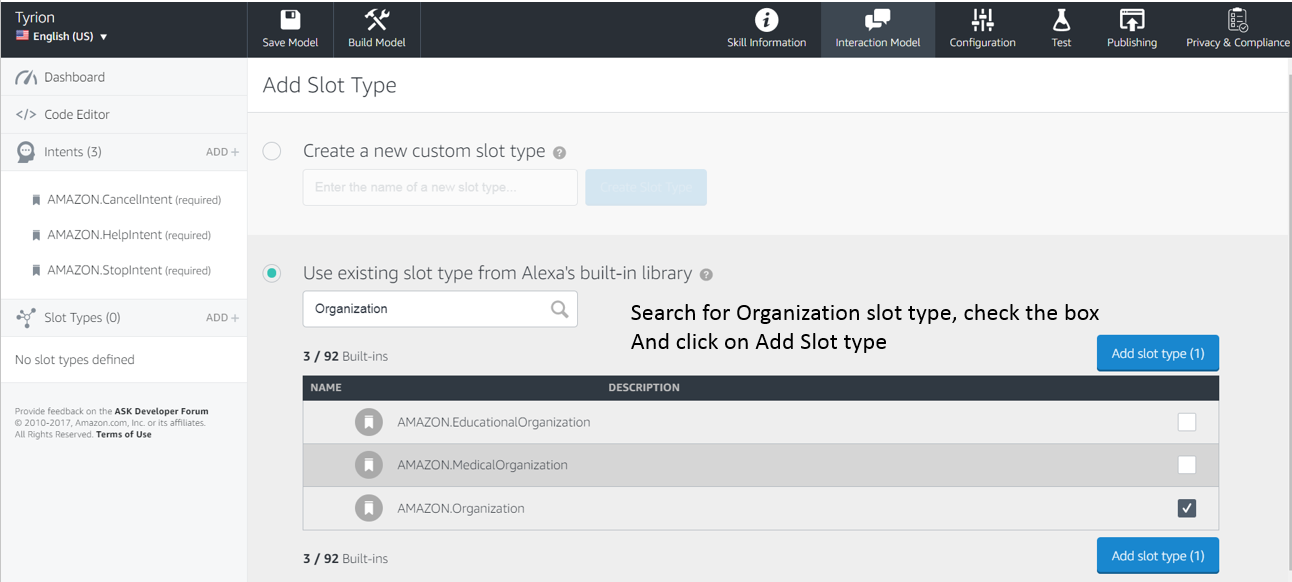This screenshot has width=1292, height=582.
Task: Click the Slot Types nodes icon
Action: tap(26, 318)
